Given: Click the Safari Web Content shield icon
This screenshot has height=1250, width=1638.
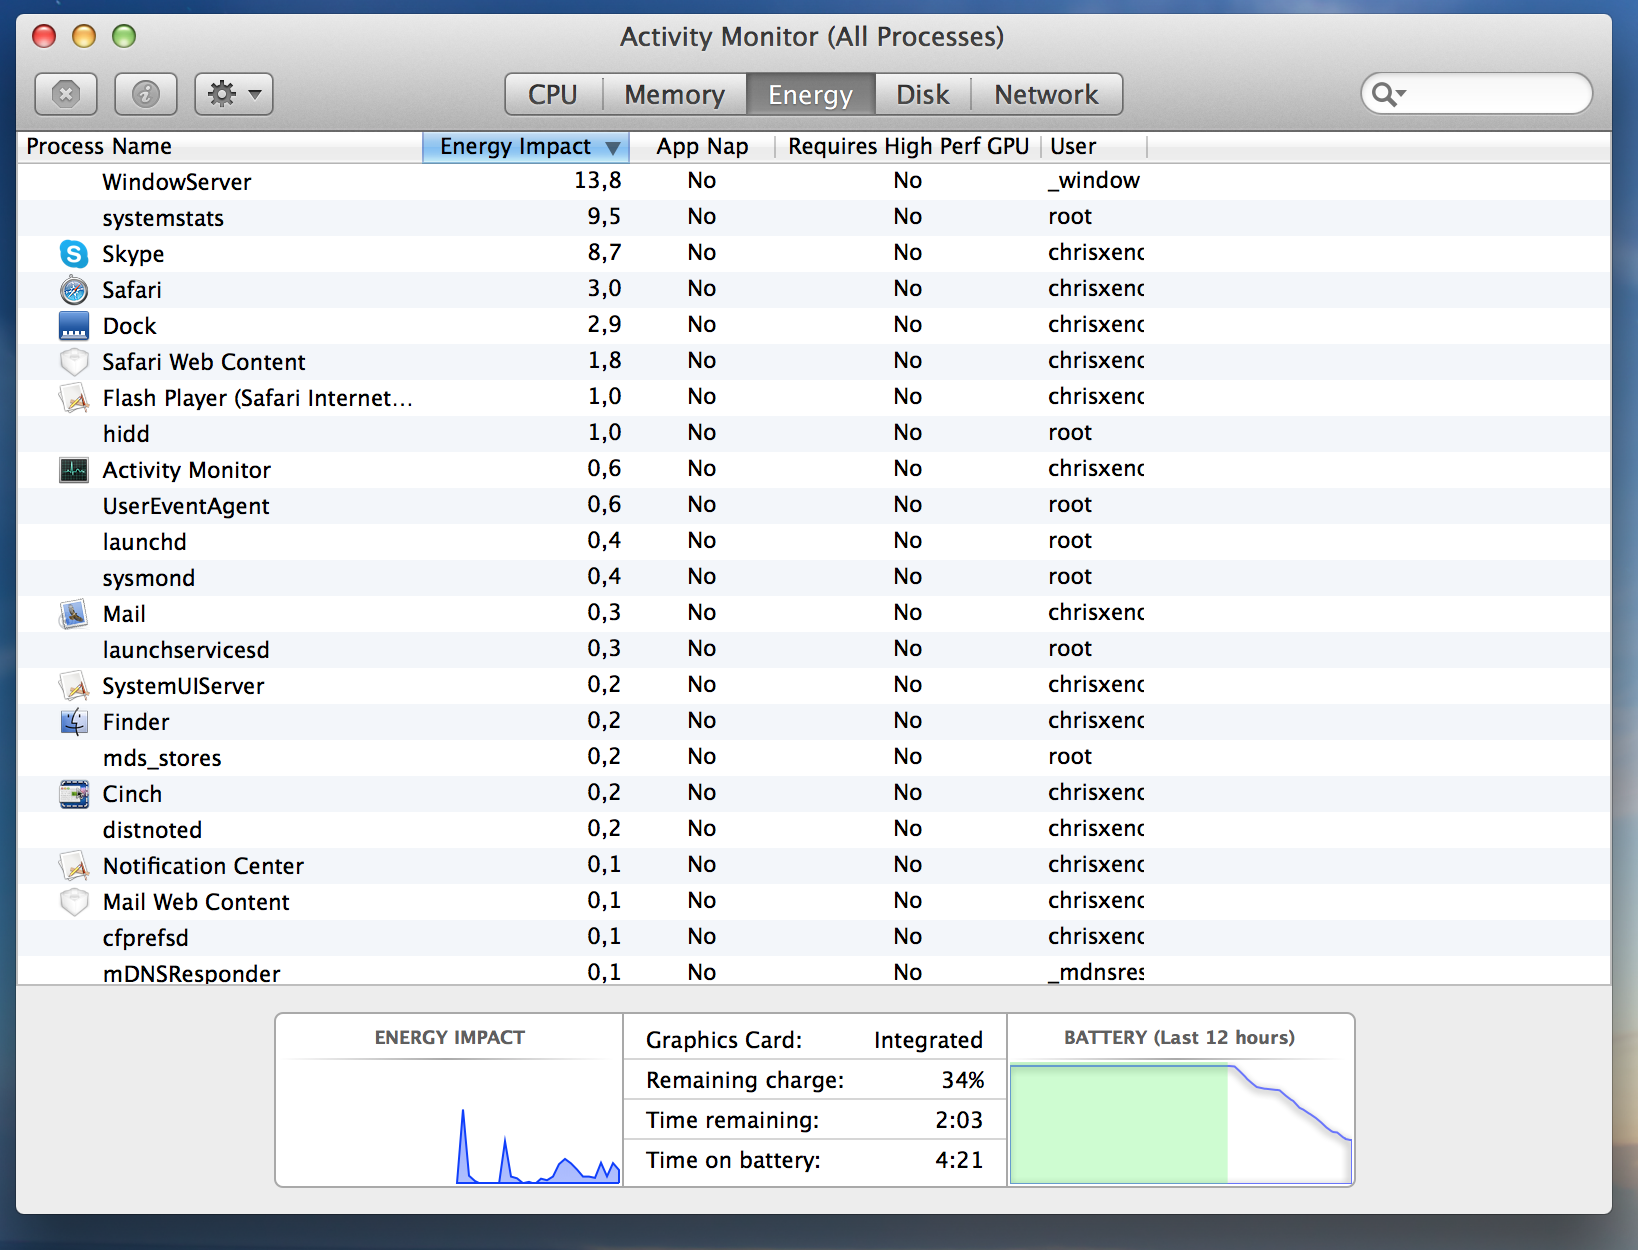Looking at the screenshot, I should 74,362.
